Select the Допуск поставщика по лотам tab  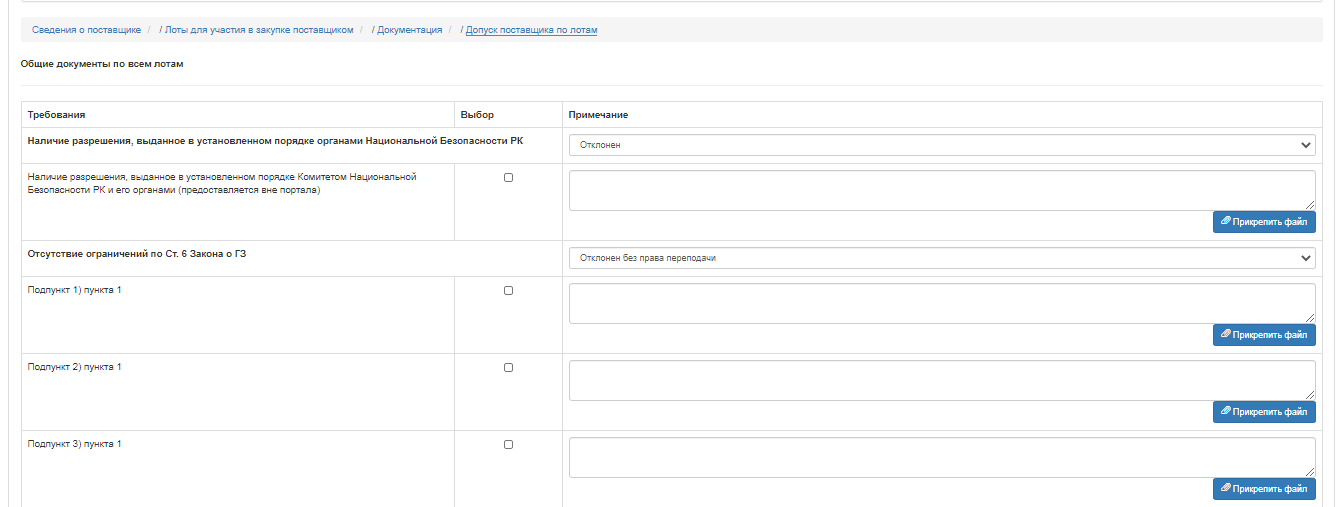[x=532, y=30]
